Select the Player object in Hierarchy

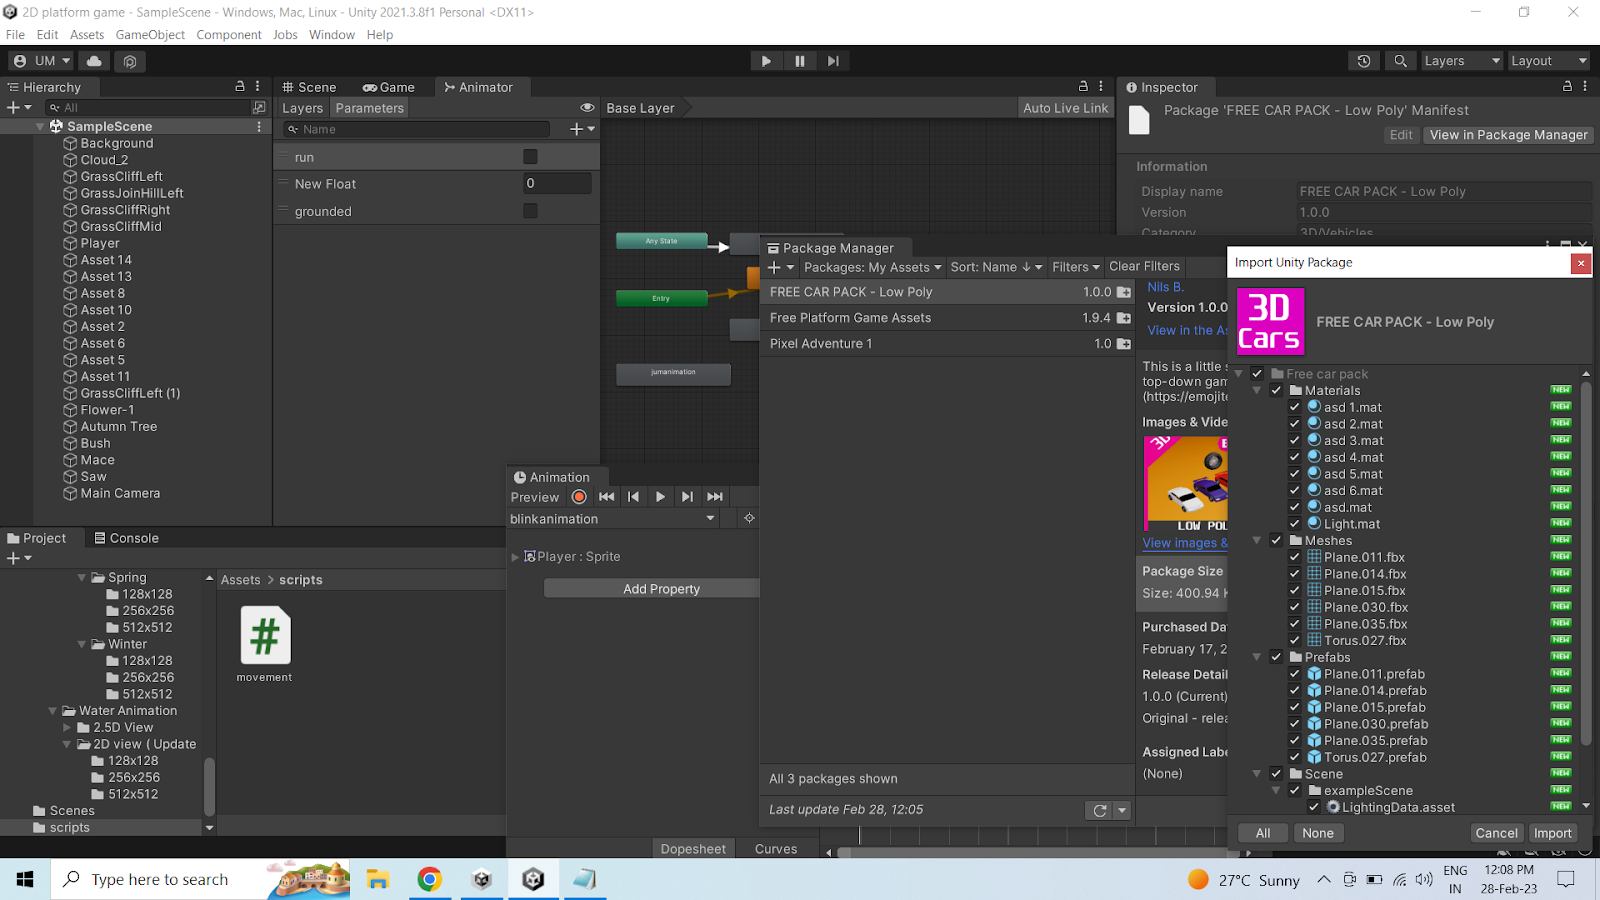(x=100, y=243)
